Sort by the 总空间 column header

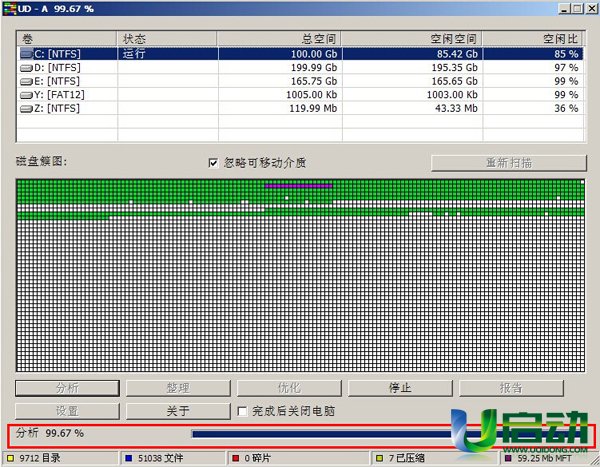(x=279, y=39)
